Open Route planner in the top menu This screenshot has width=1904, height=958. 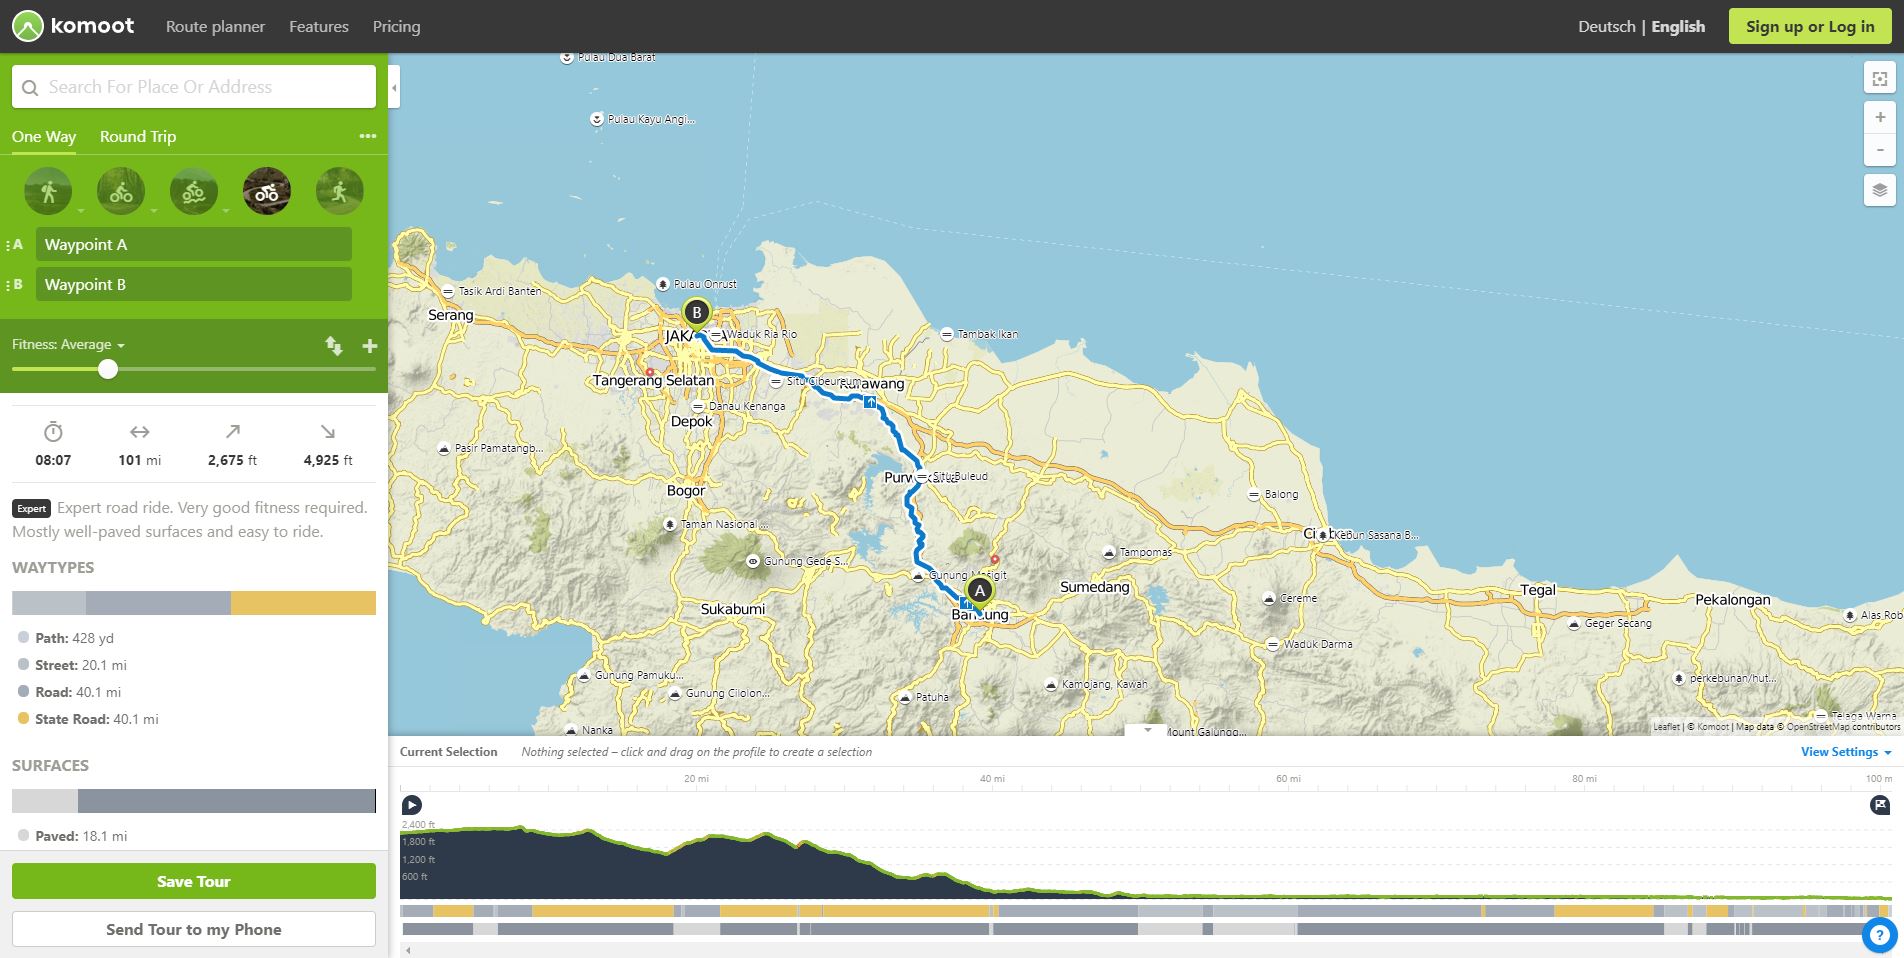pos(215,27)
